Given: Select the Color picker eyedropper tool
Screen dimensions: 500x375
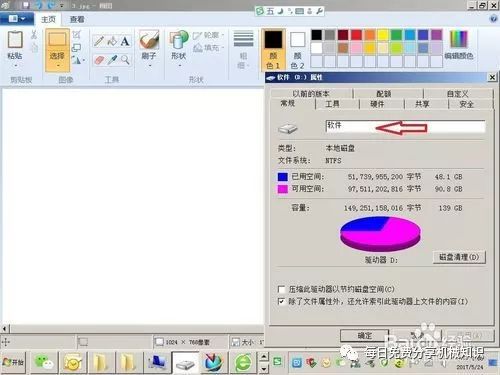Looking at the screenshot, I should click(x=112, y=60).
